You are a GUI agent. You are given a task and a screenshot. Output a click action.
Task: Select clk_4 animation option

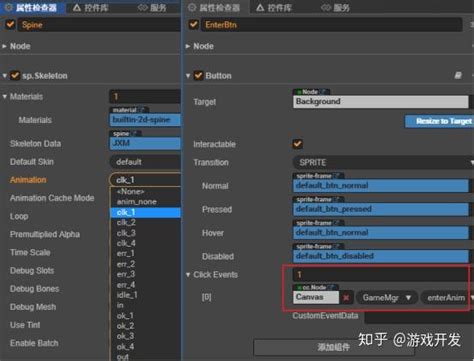click(x=146, y=243)
